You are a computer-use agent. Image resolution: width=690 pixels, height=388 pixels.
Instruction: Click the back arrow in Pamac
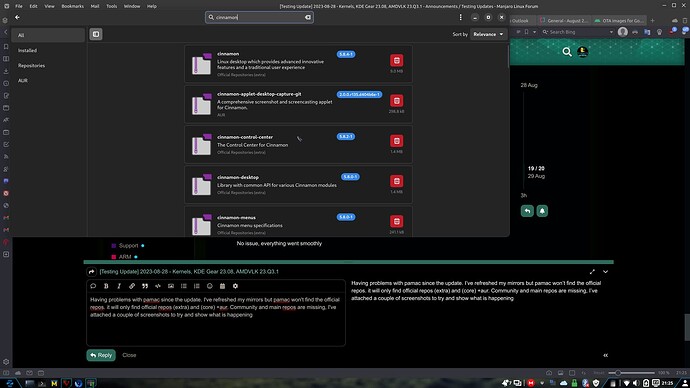click(17, 17)
